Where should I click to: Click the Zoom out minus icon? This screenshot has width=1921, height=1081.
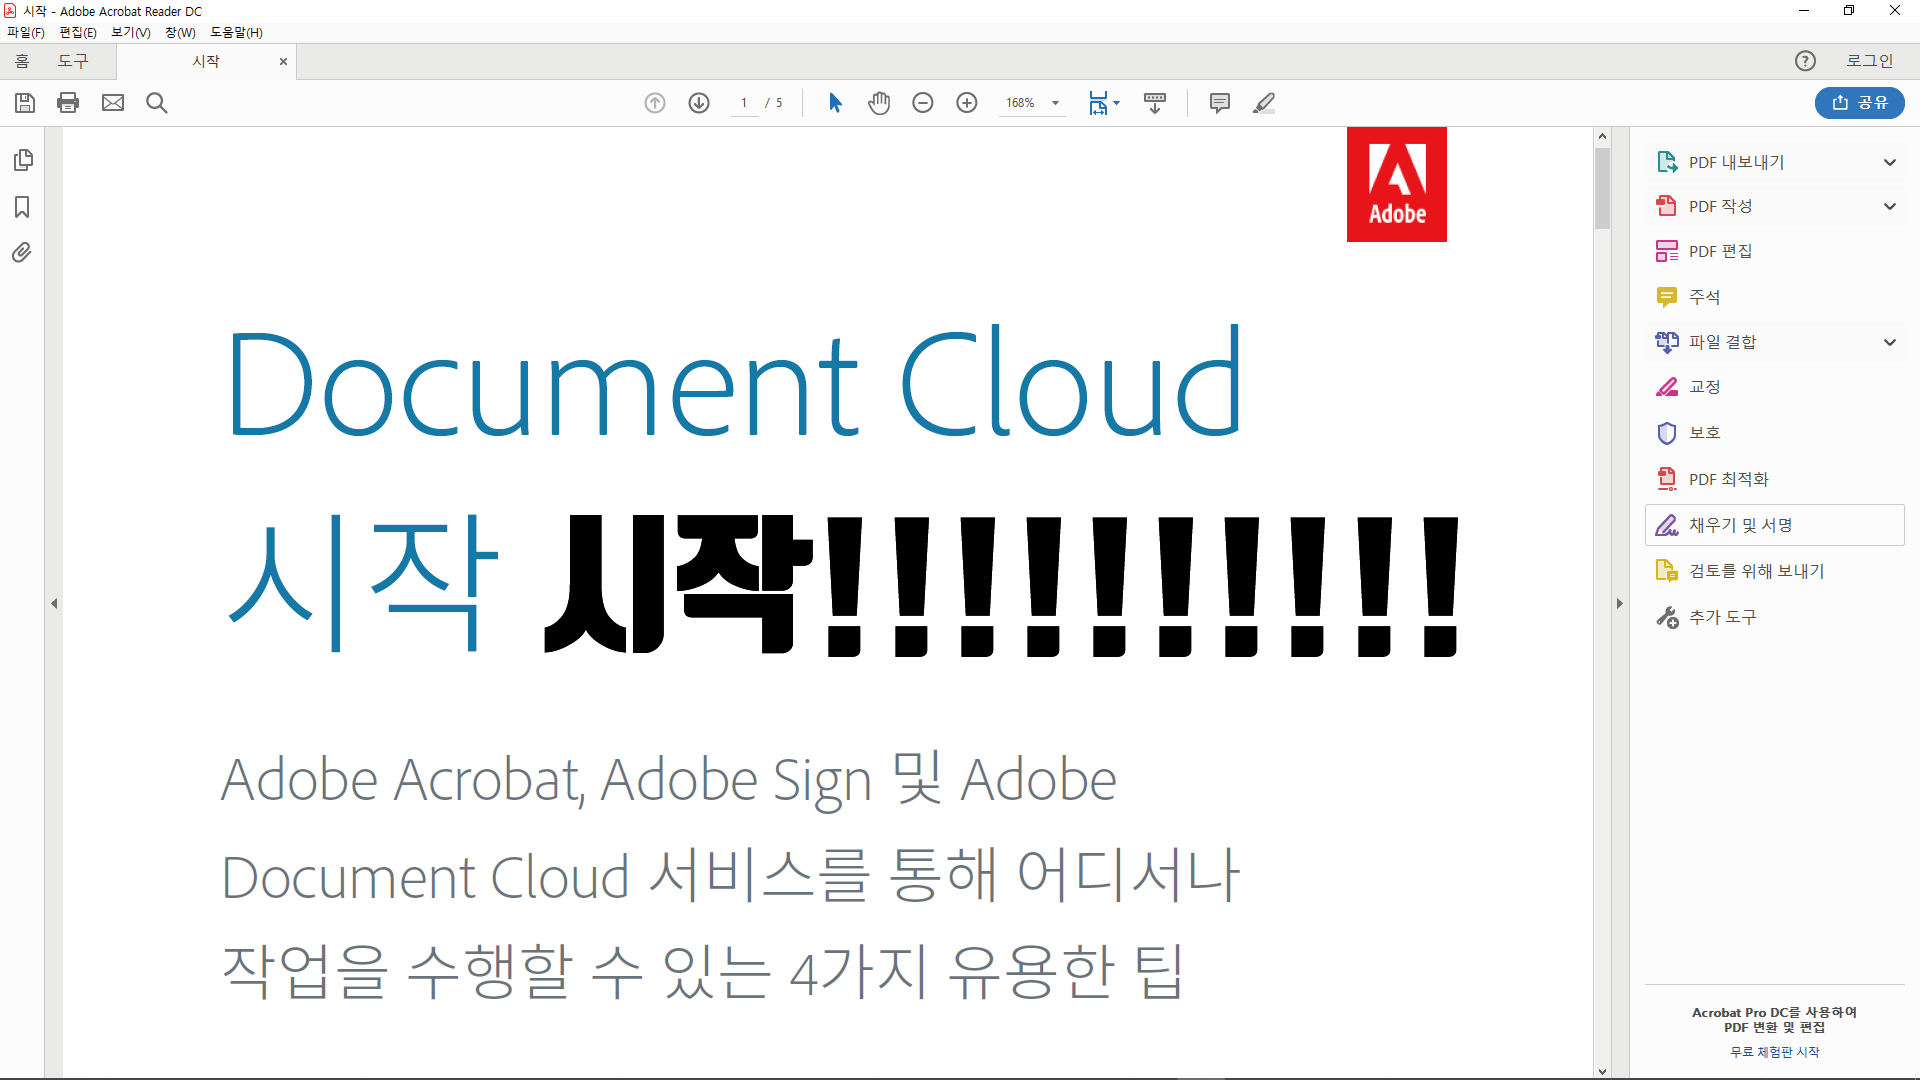pyautogui.click(x=923, y=103)
